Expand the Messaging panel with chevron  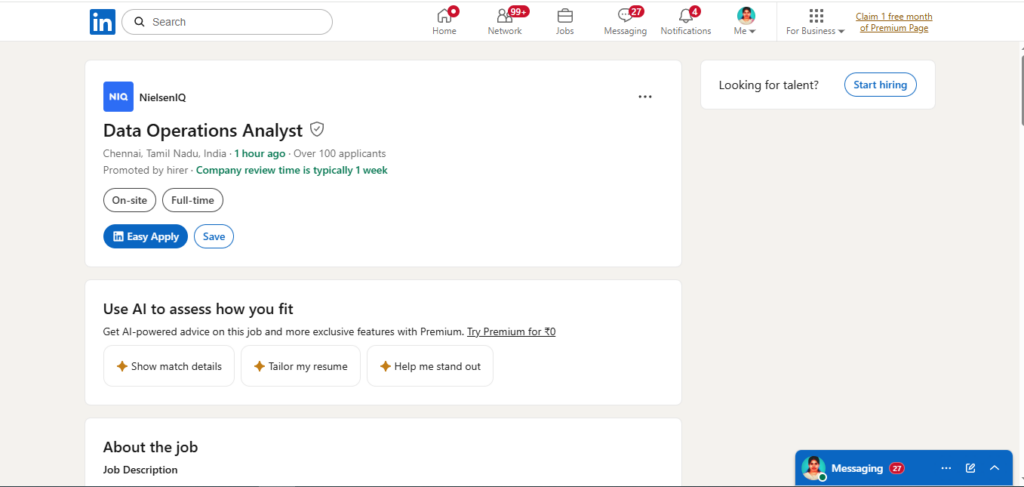pos(995,468)
